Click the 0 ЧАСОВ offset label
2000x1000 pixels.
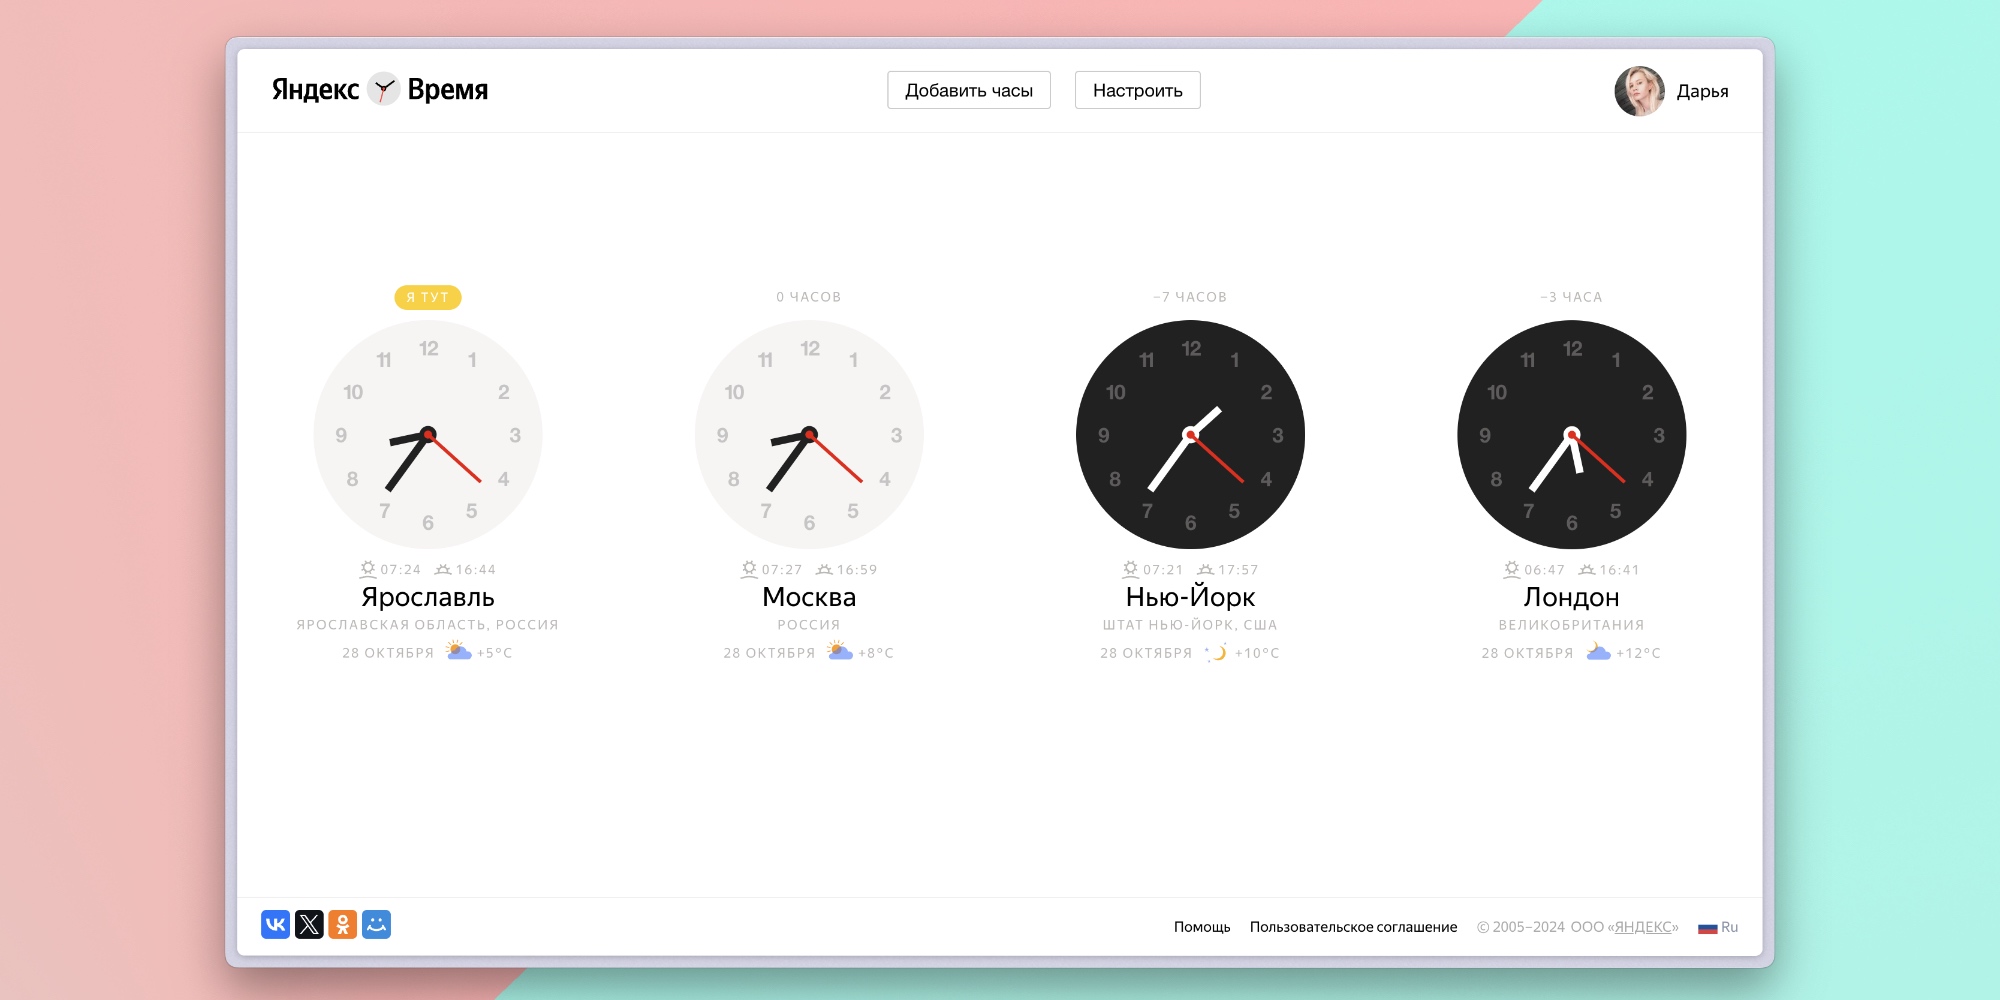pyautogui.click(x=809, y=297)
